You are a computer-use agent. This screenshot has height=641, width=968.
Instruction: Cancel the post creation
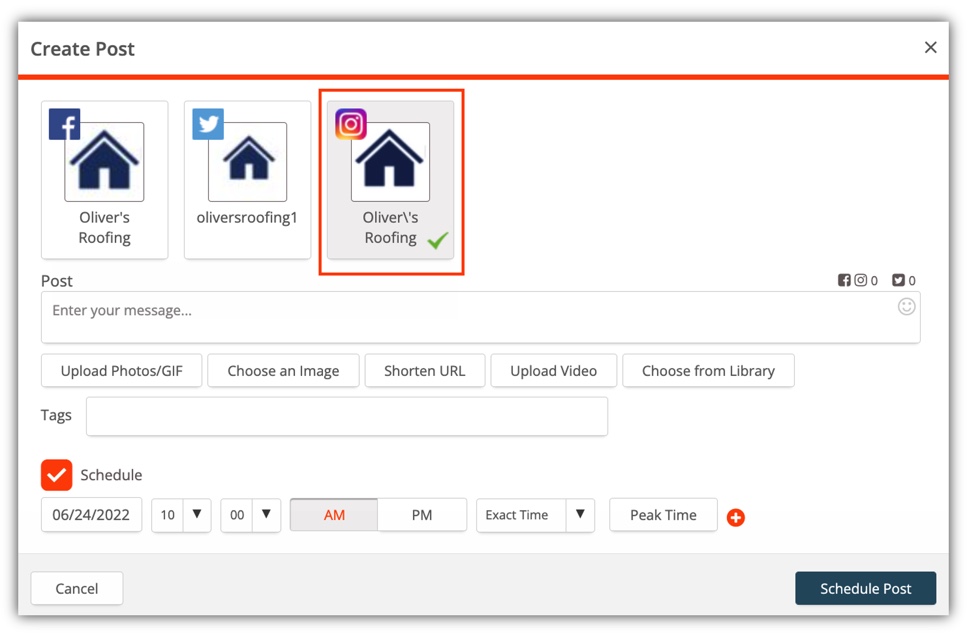click(77, 589)
